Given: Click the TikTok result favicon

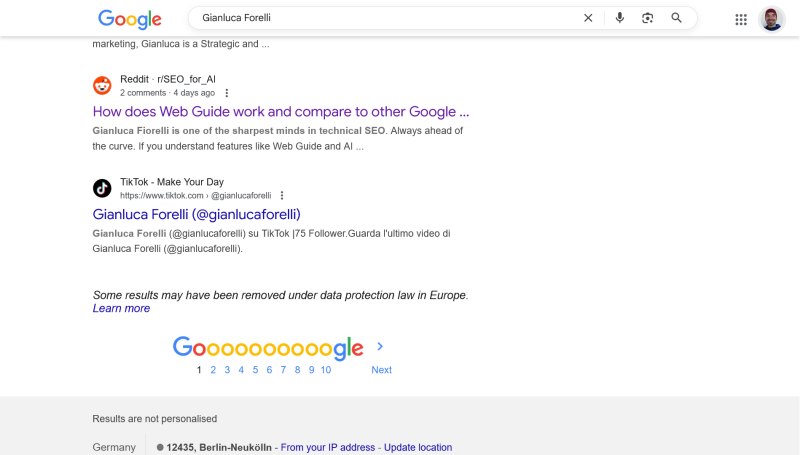Looking at the screenshot, I should point(102,188).
